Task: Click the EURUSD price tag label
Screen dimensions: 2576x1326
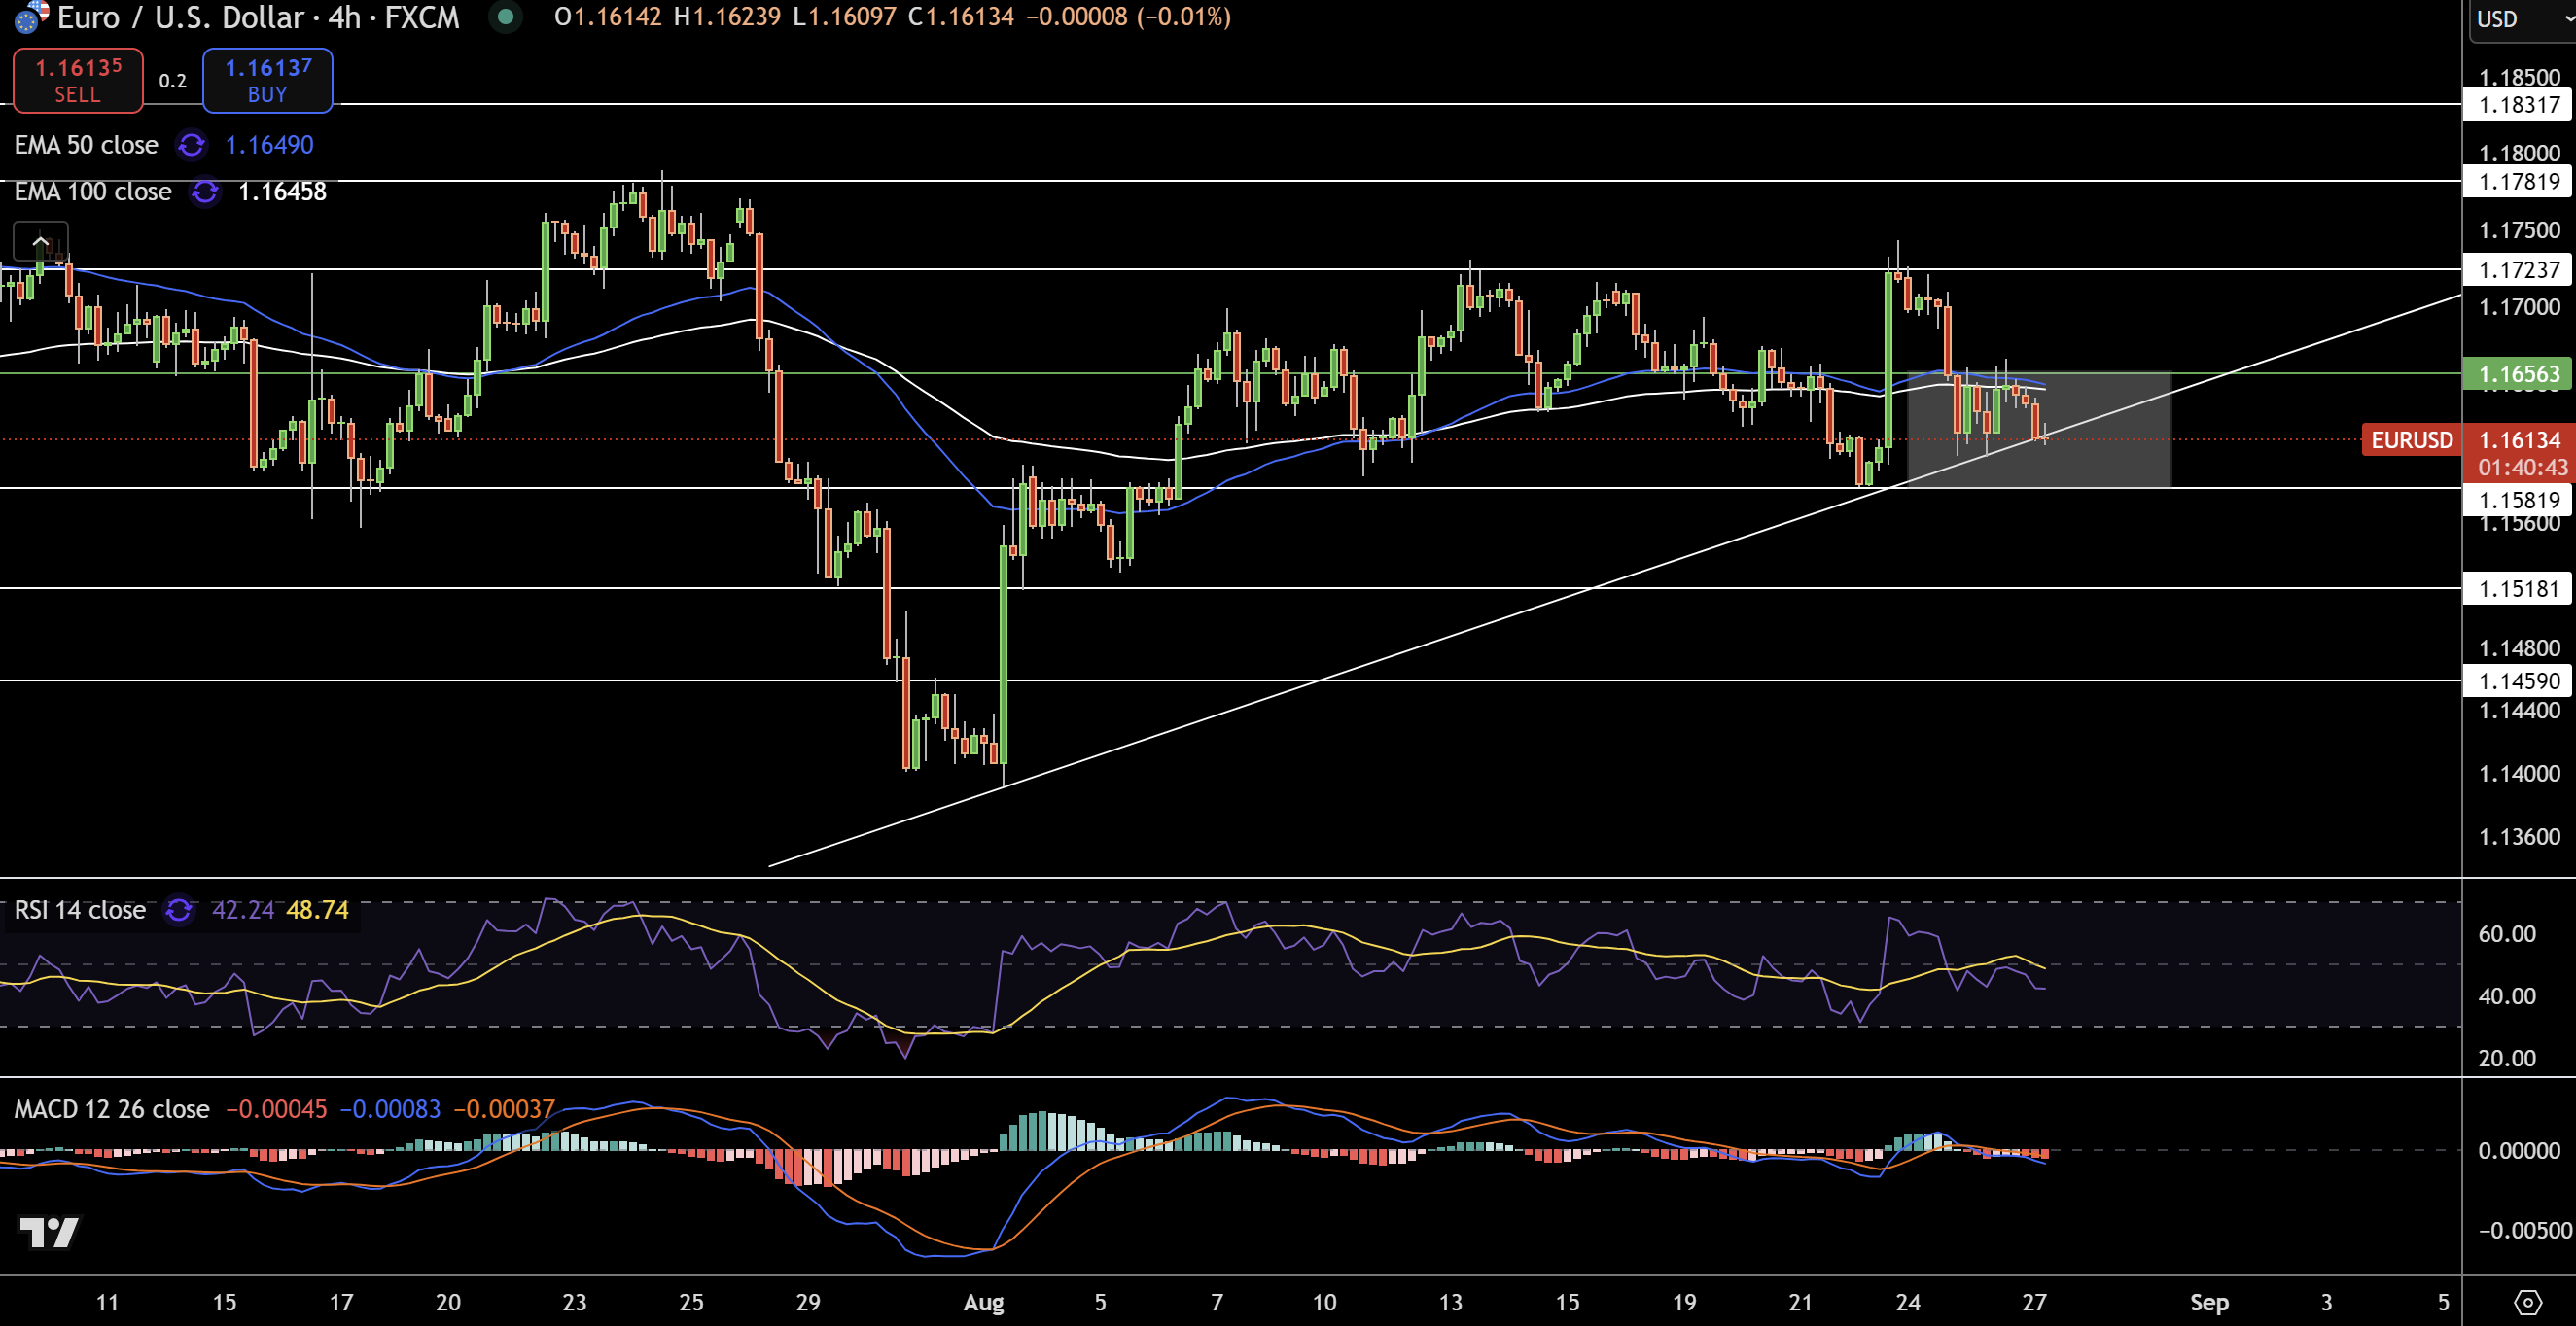Action: coord(2411,440)
